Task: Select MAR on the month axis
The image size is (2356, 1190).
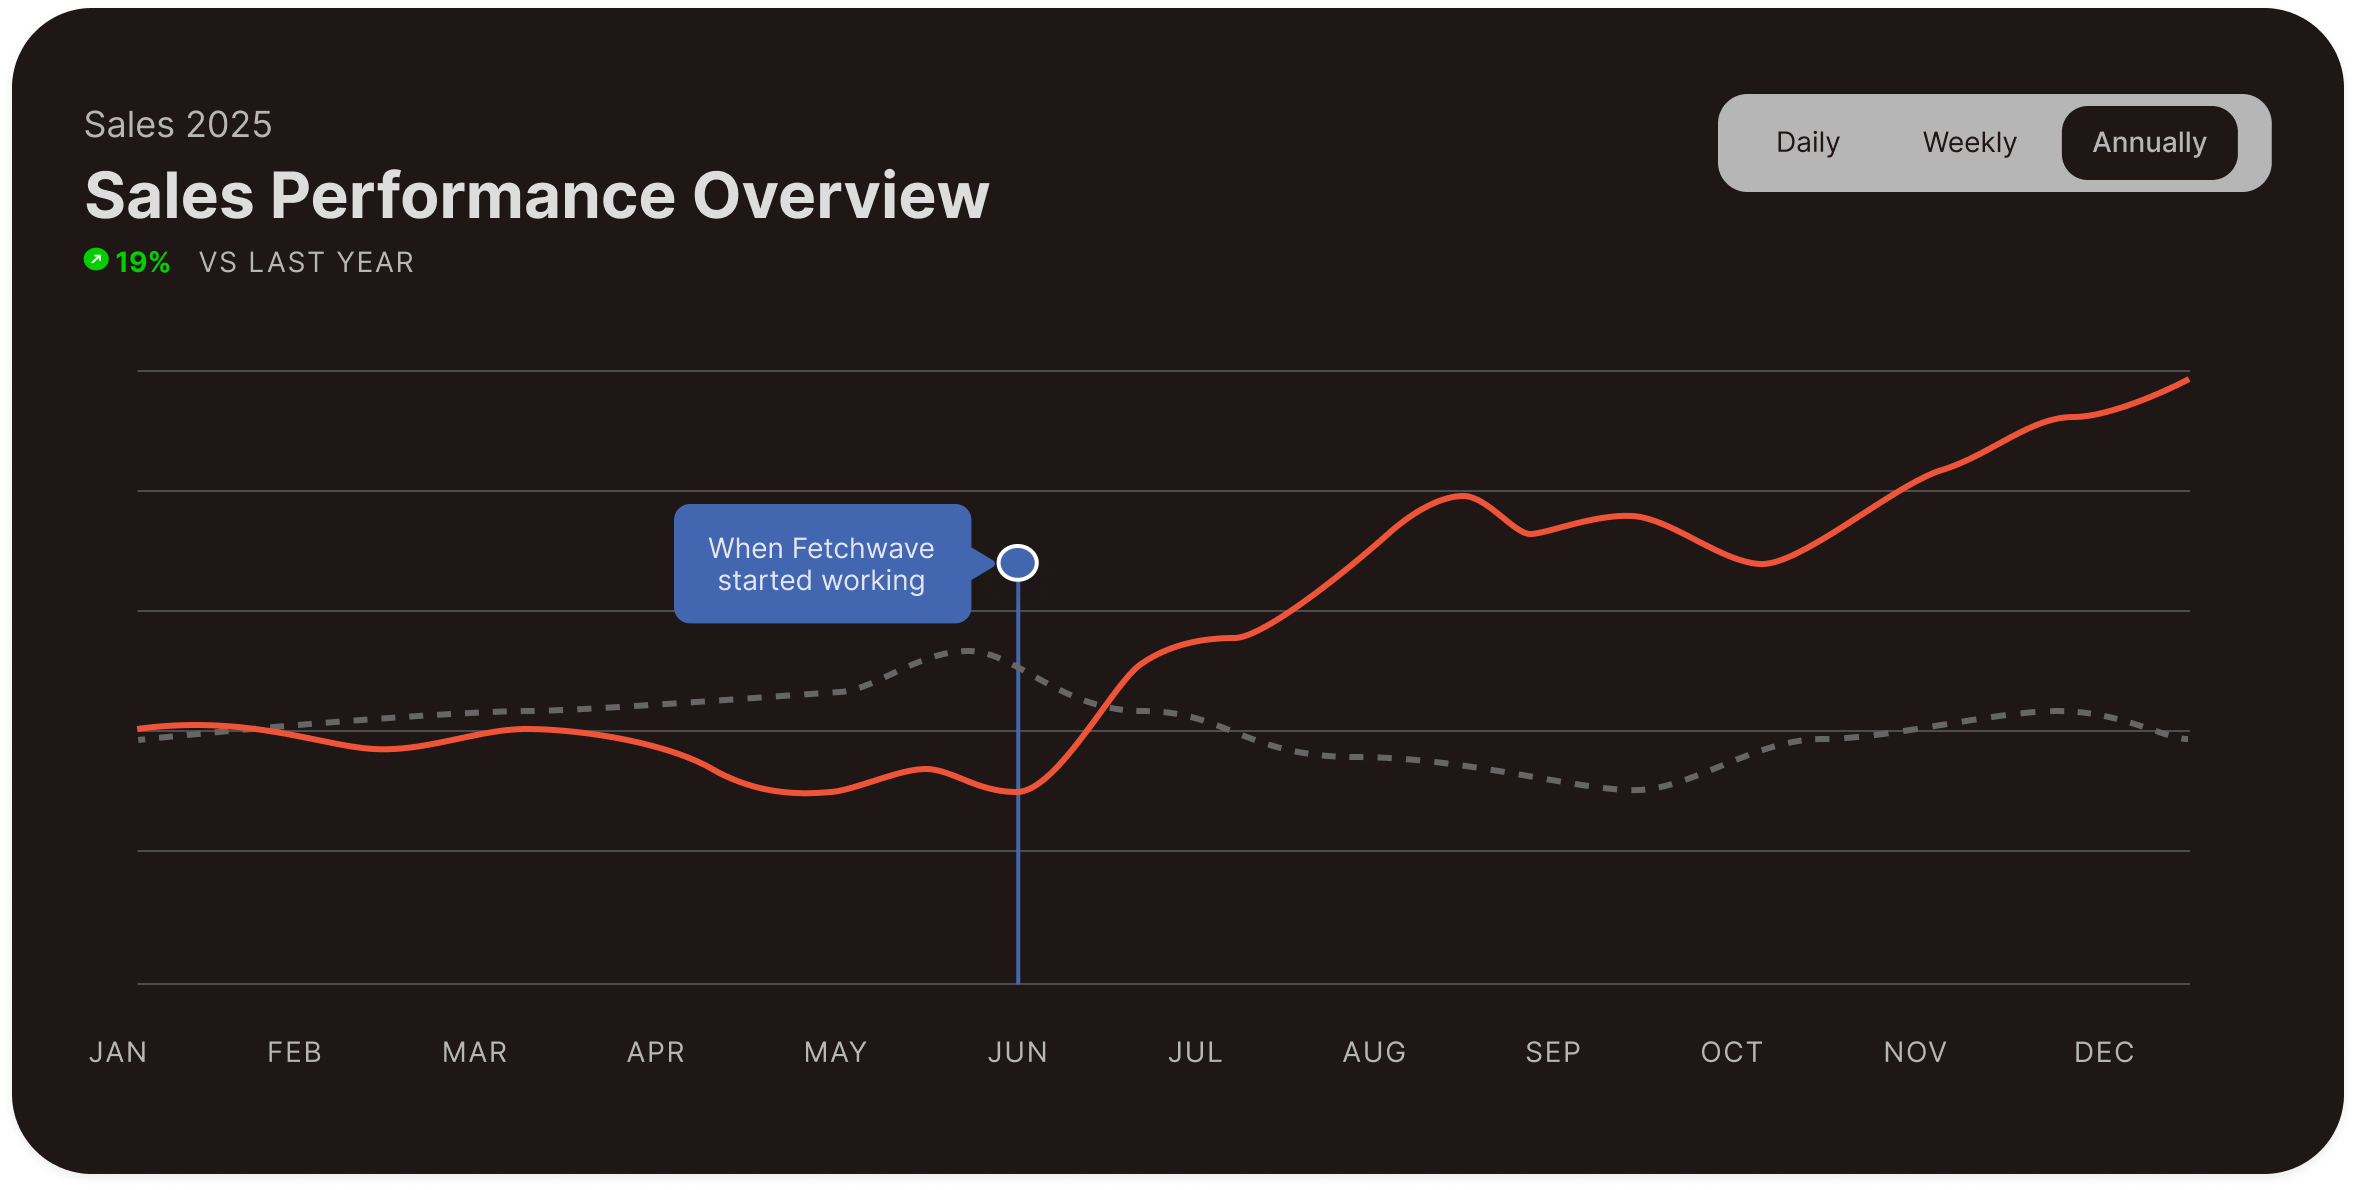Action: pos(475,1052)
